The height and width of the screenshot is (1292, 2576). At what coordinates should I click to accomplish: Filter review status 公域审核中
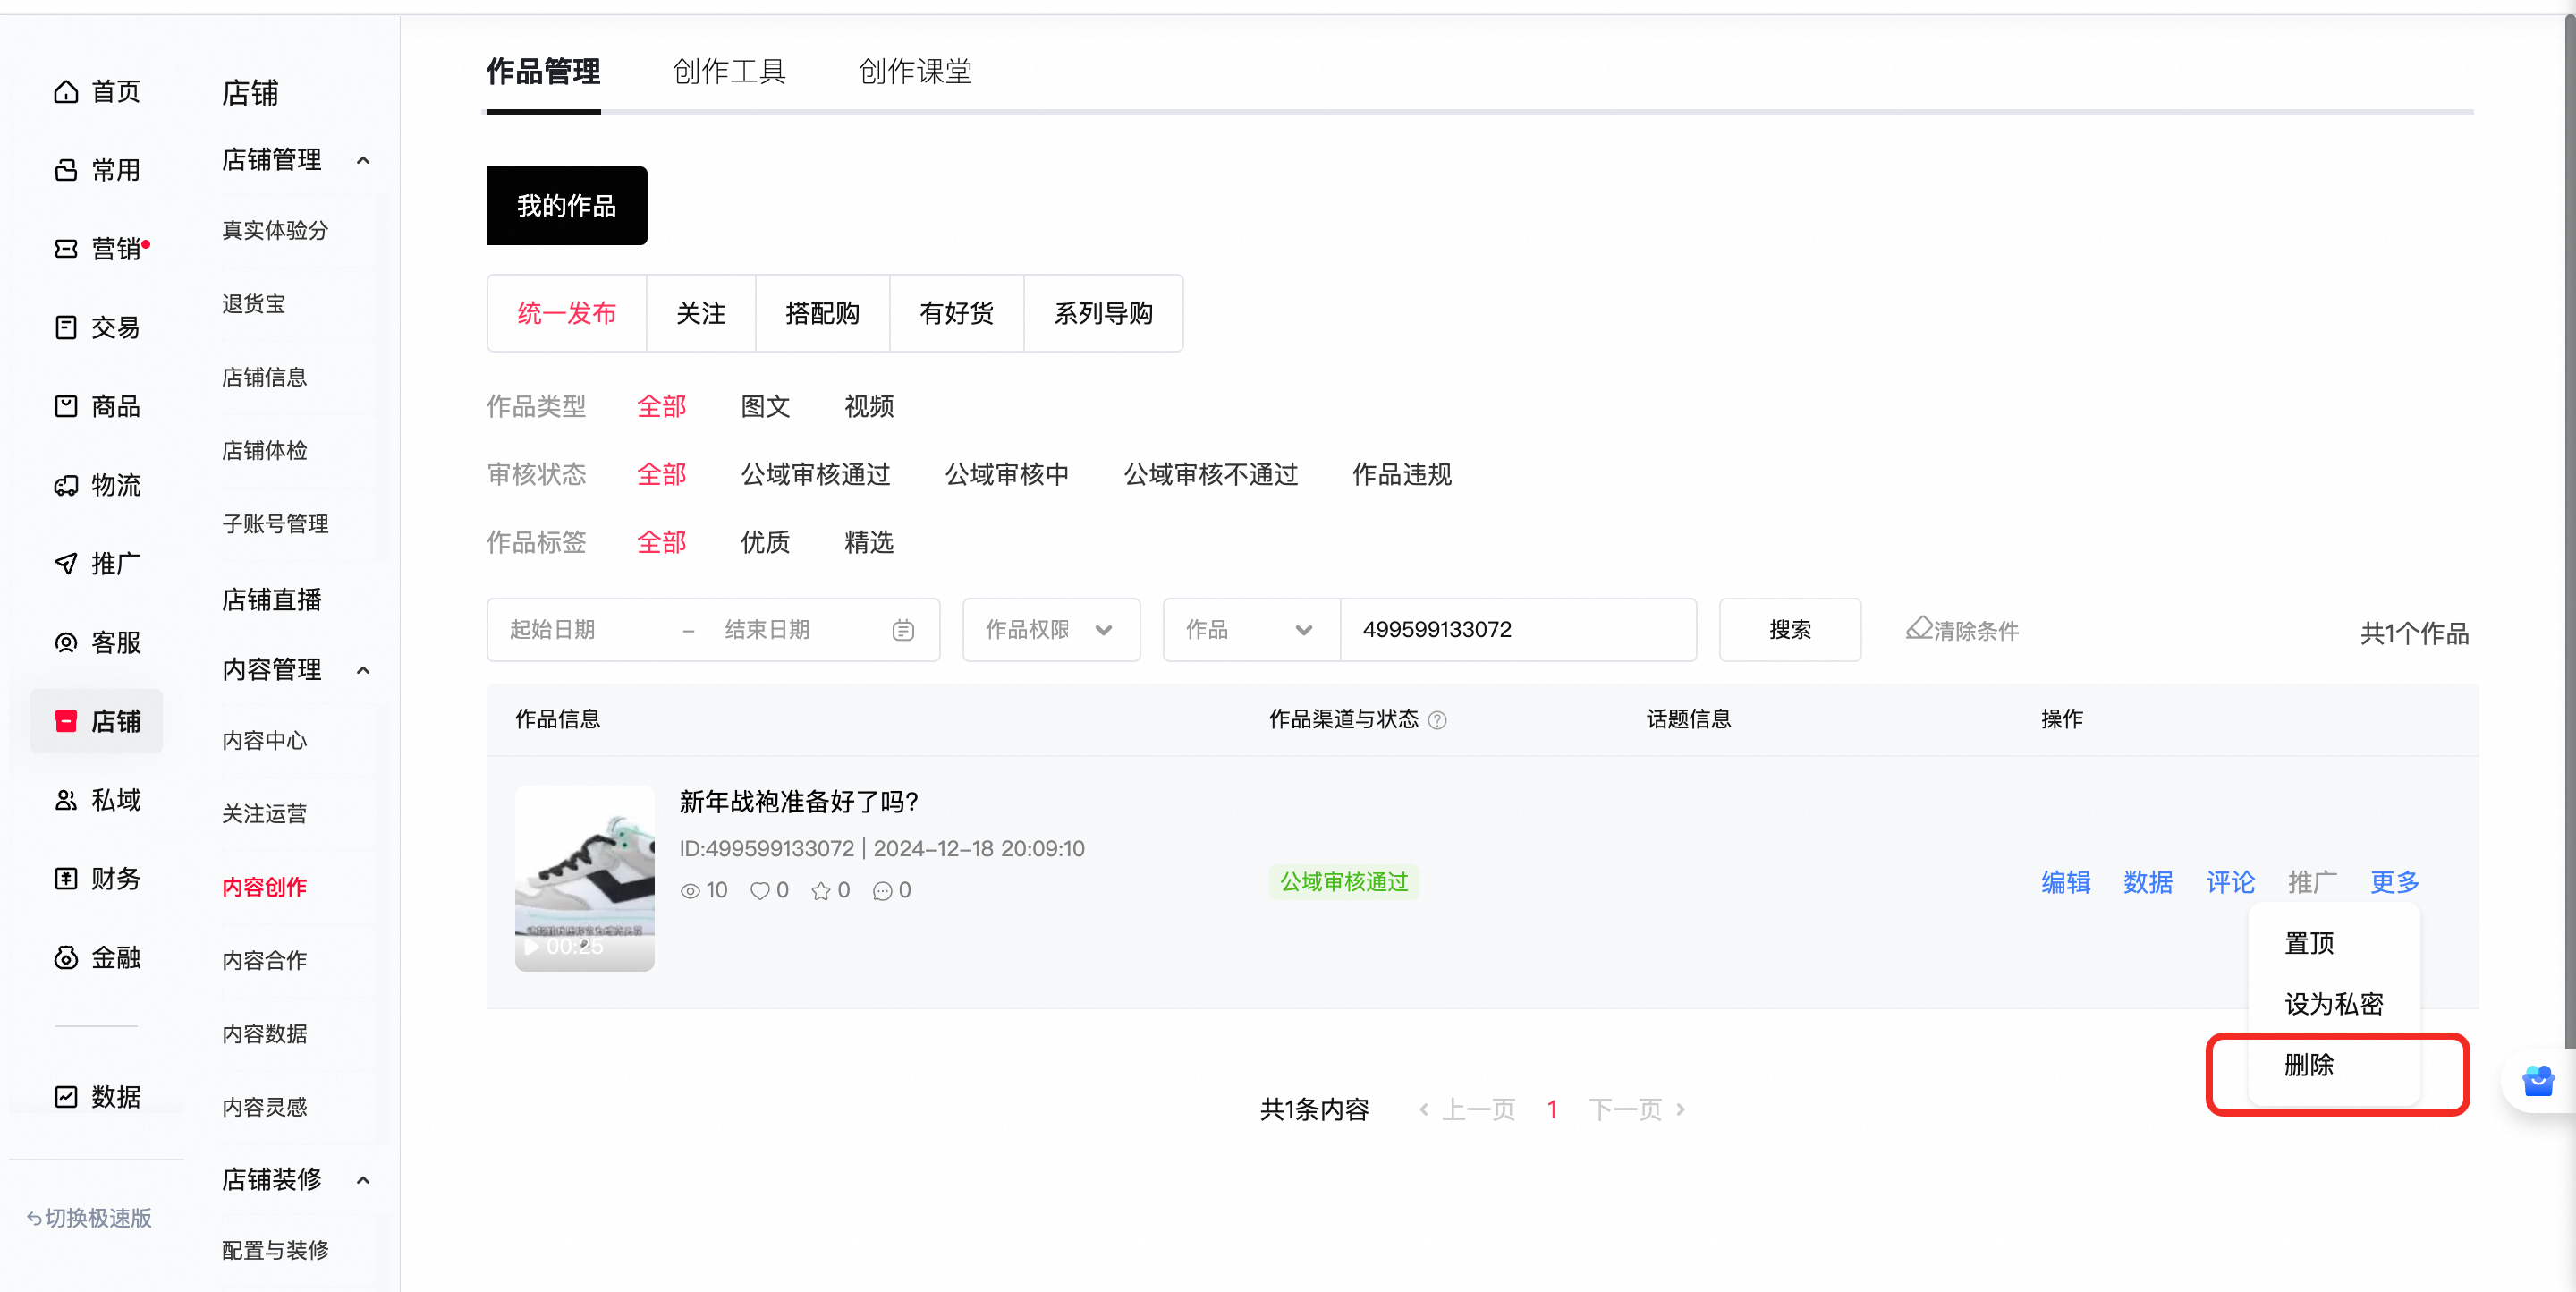[1007, 474]
